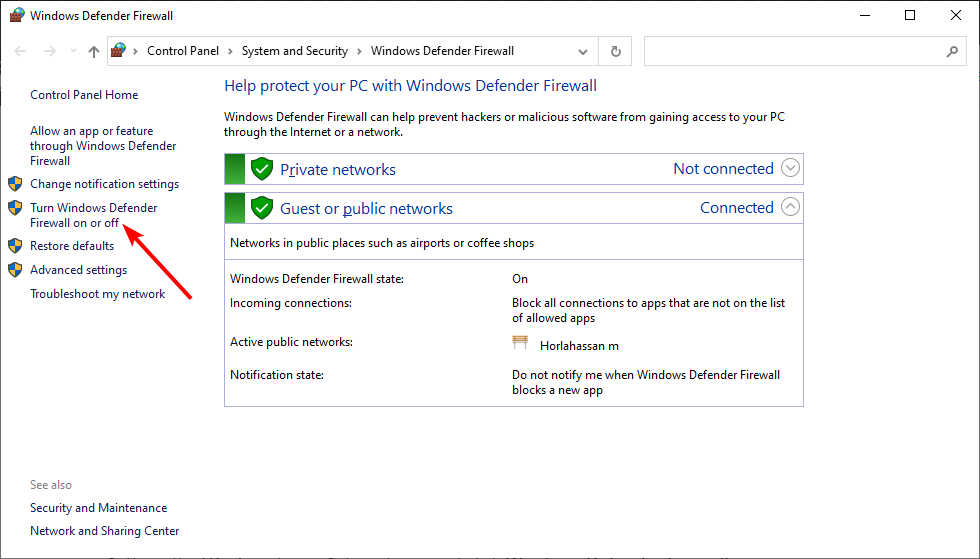This screenshot has width=980, height=559.
Task: Open Turn Windows Defender Firewall on or off
Action: (x=93, y=215)
